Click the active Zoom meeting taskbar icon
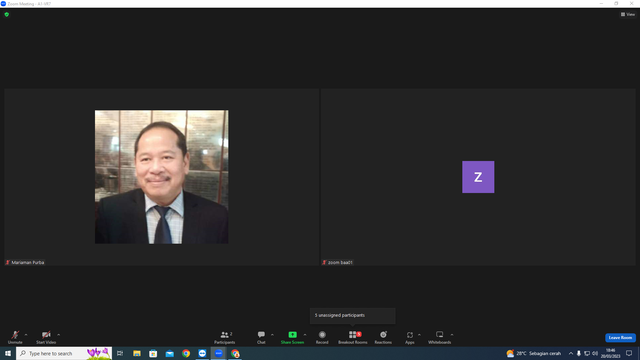This screenshot has height=360, width=640. [x=219, y=353]
